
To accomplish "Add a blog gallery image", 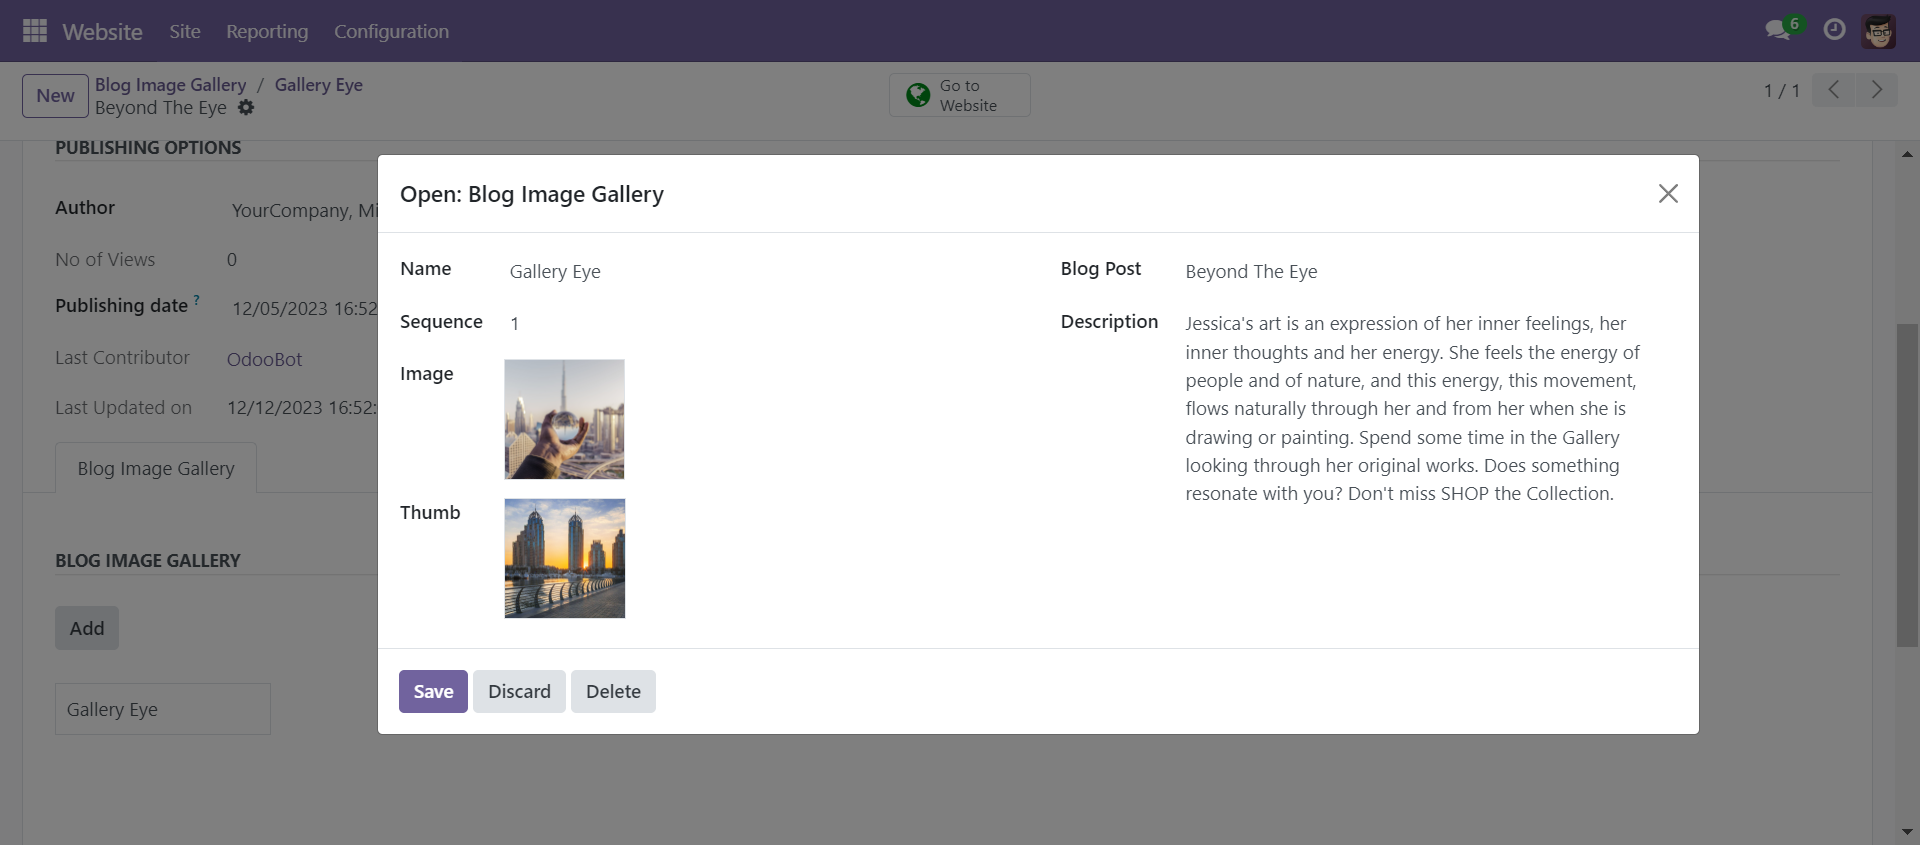I will (87, 628).
